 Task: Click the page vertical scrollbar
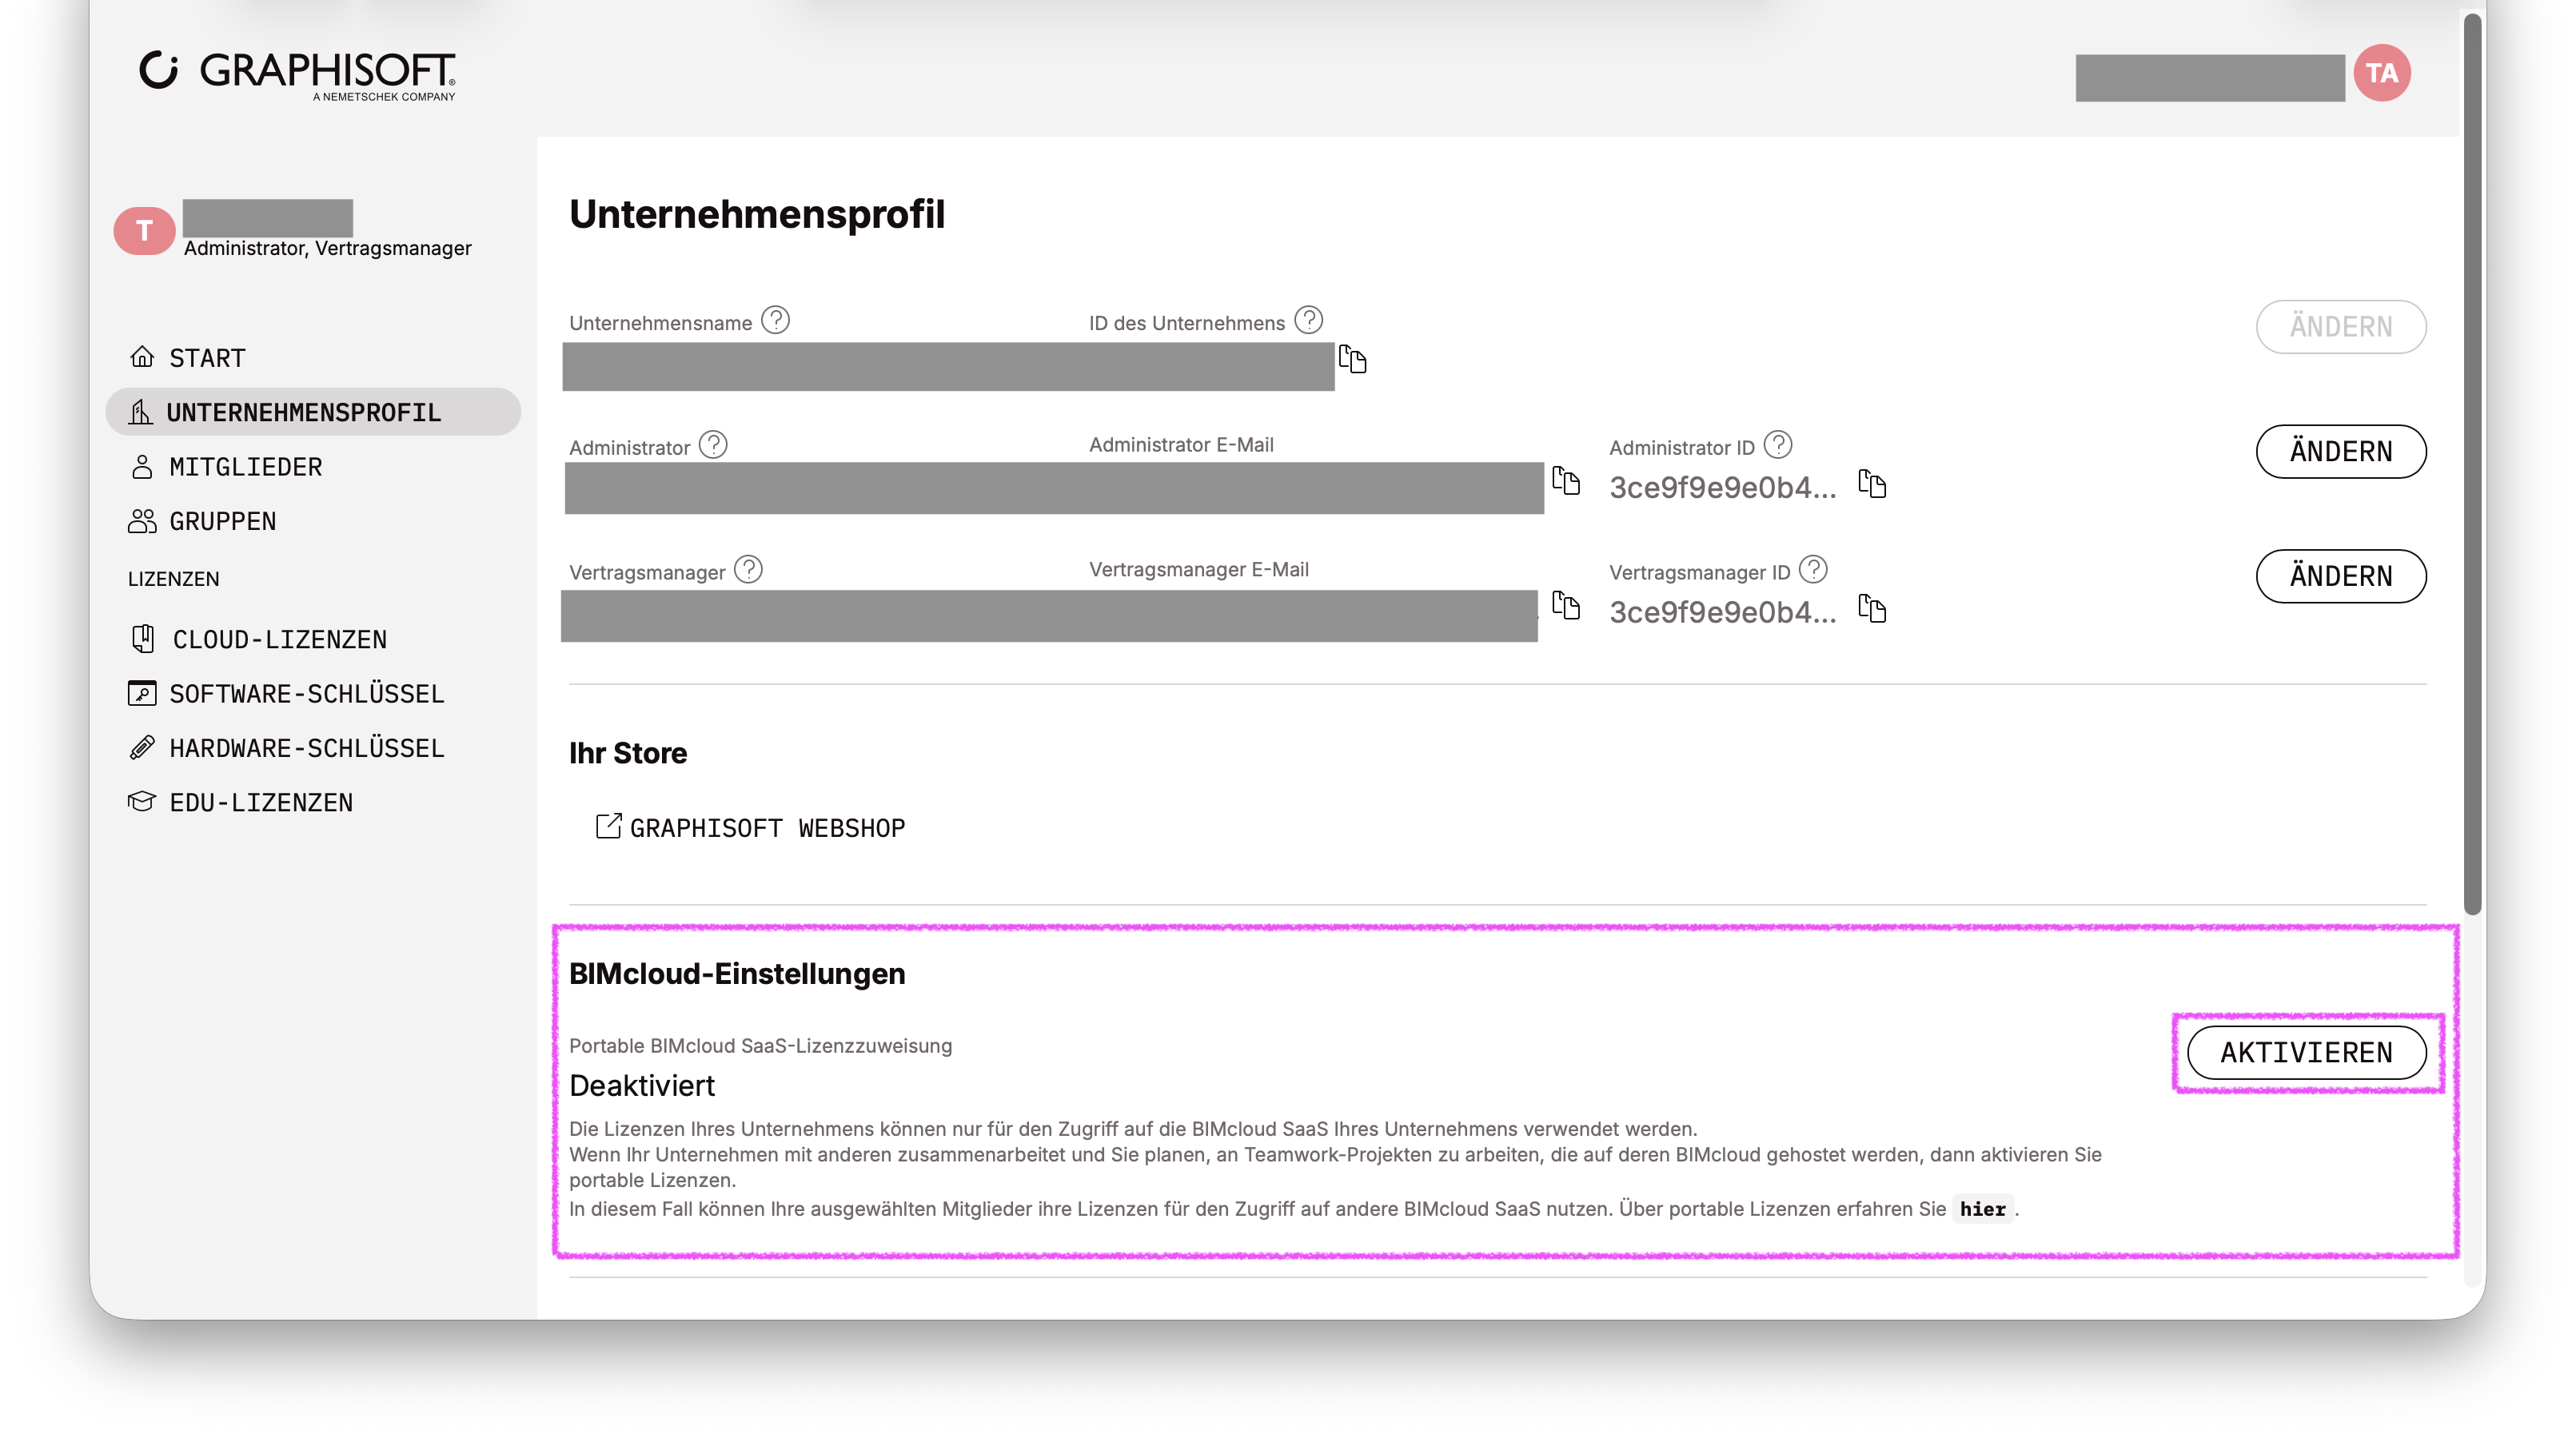pyautogui.click(x=2472, y=464)
